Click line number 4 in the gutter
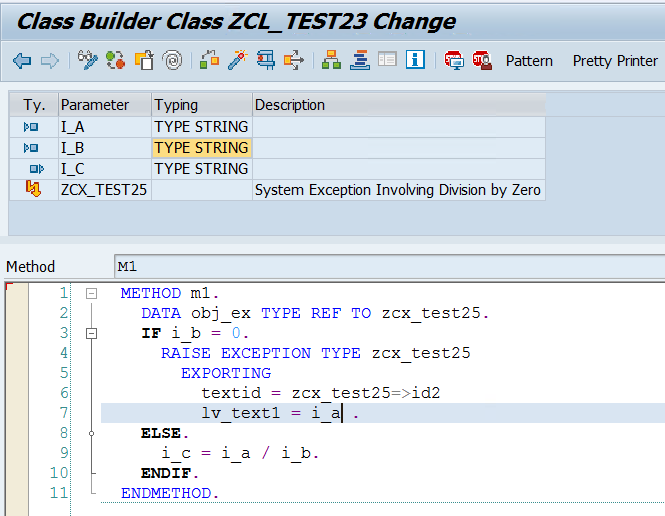Viewport: 665px width, 516px height. pos(64,353)
